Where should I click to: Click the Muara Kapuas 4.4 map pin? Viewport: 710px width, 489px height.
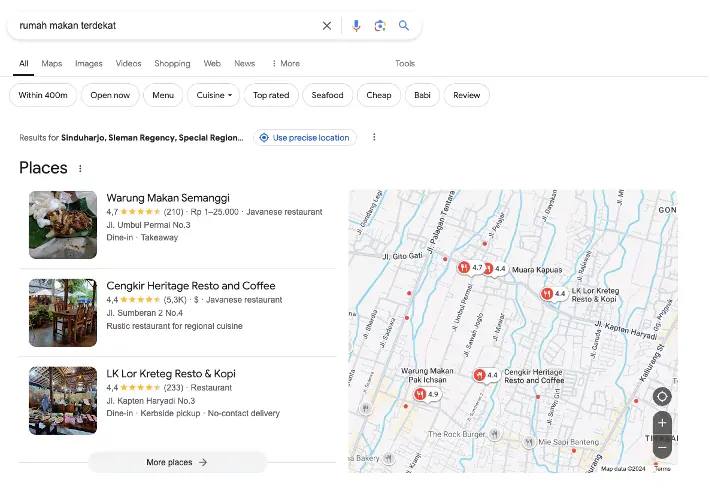tap(497, 269)
